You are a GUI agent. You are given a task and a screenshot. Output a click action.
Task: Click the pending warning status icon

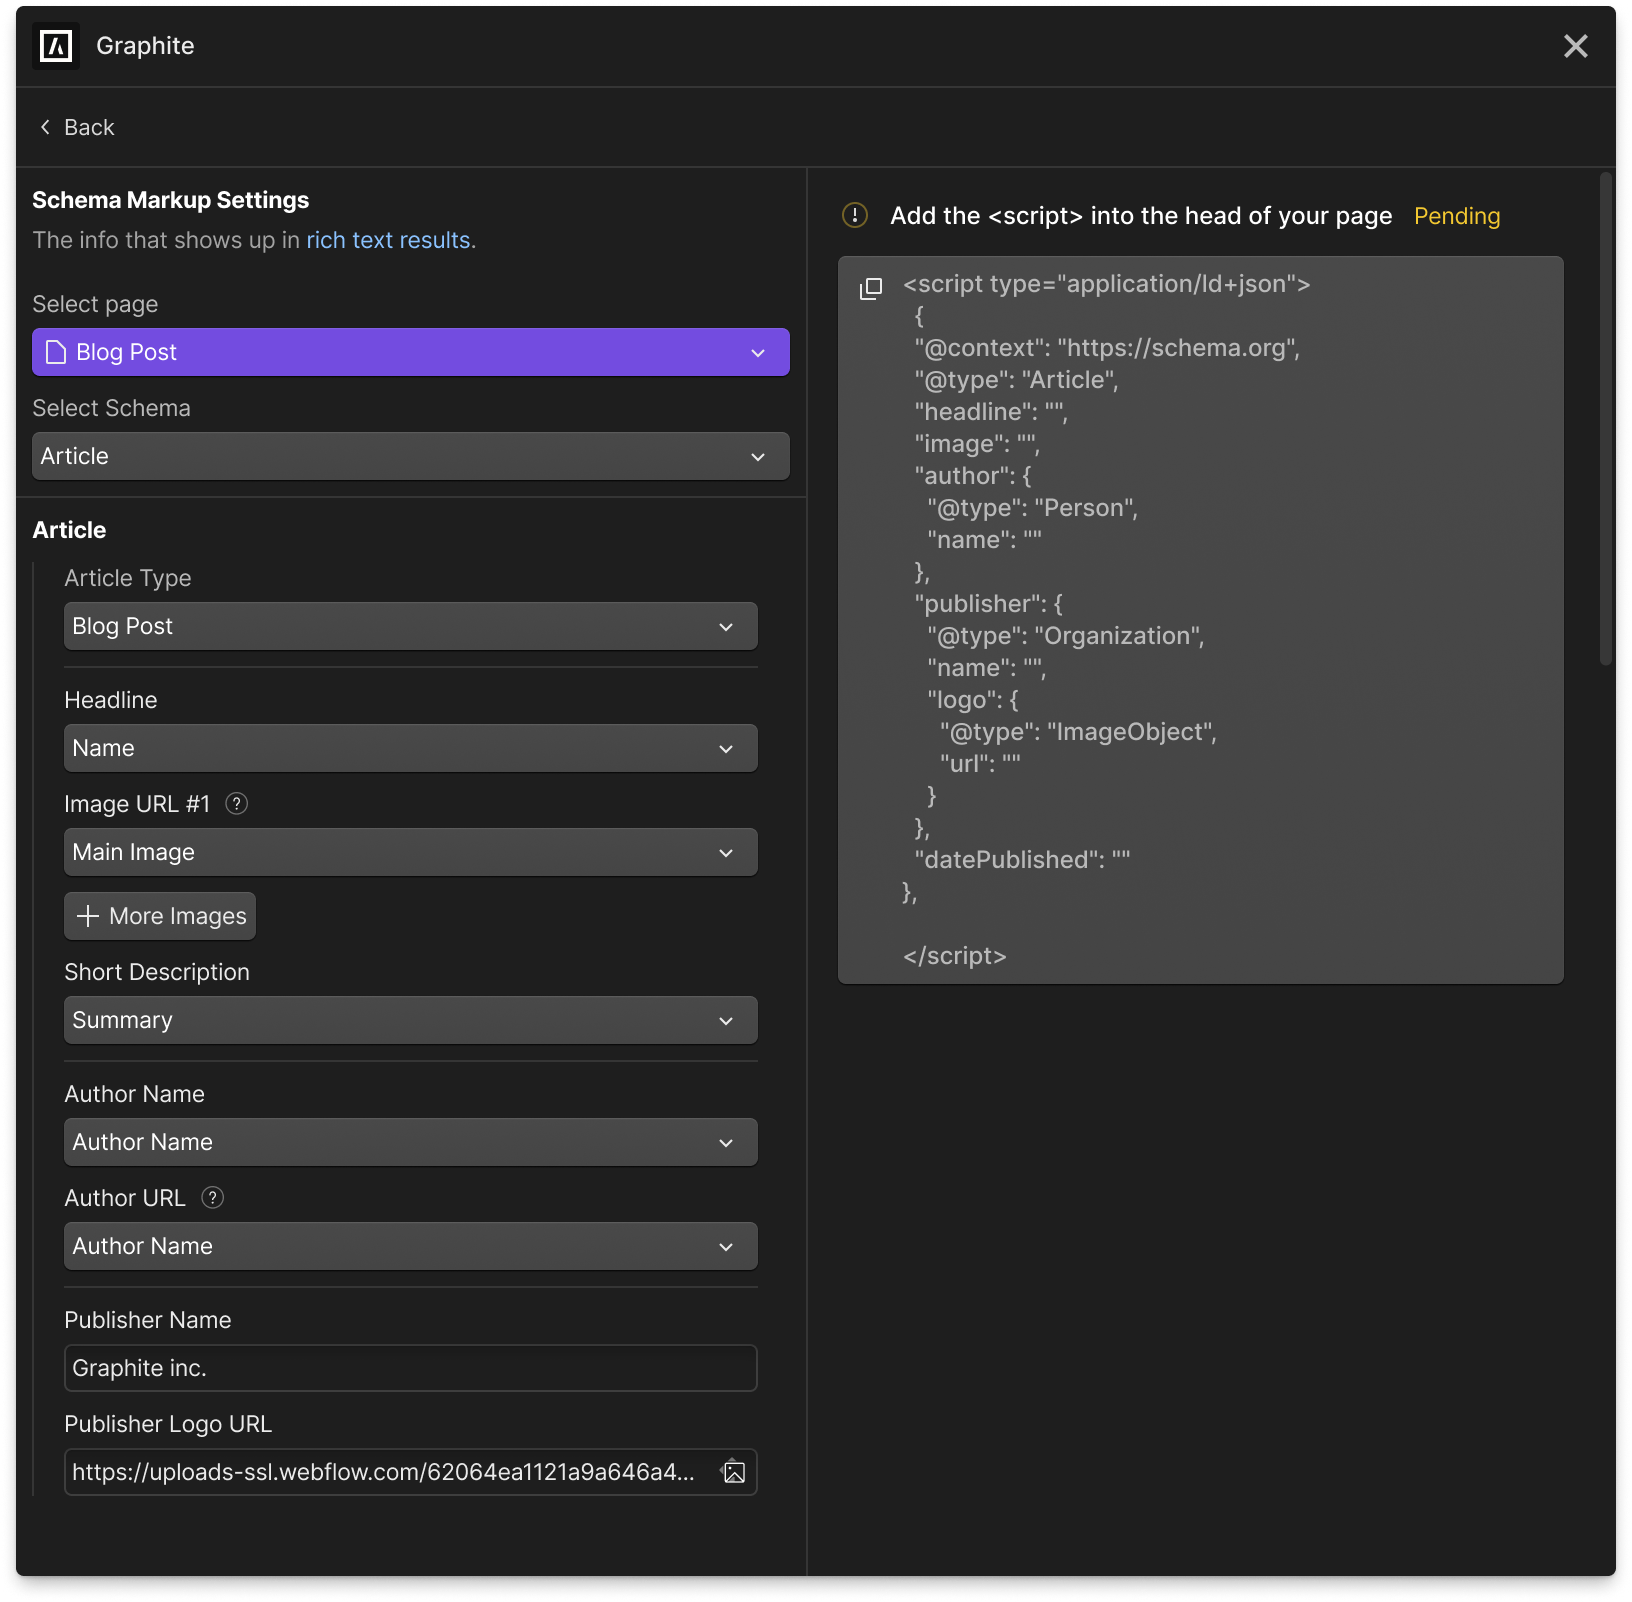pyautogui.click(x=855, y=215)
